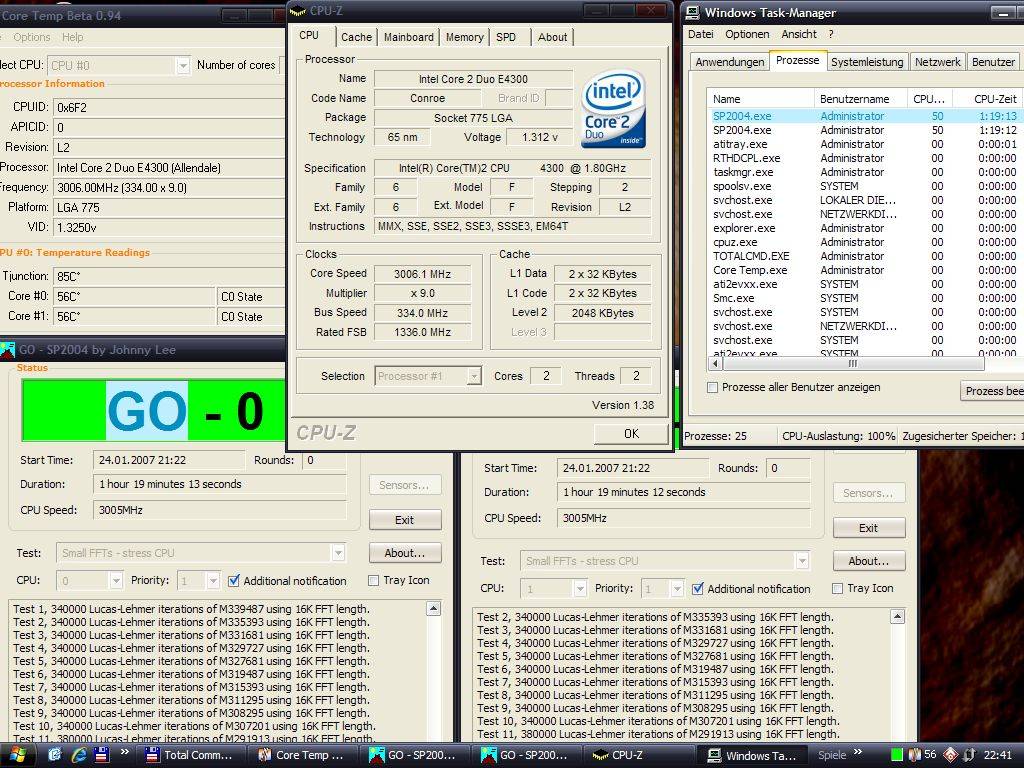Click the safely remove hardware tray icon
This screenshot has width=1024, height=768.
click(970, 755)
